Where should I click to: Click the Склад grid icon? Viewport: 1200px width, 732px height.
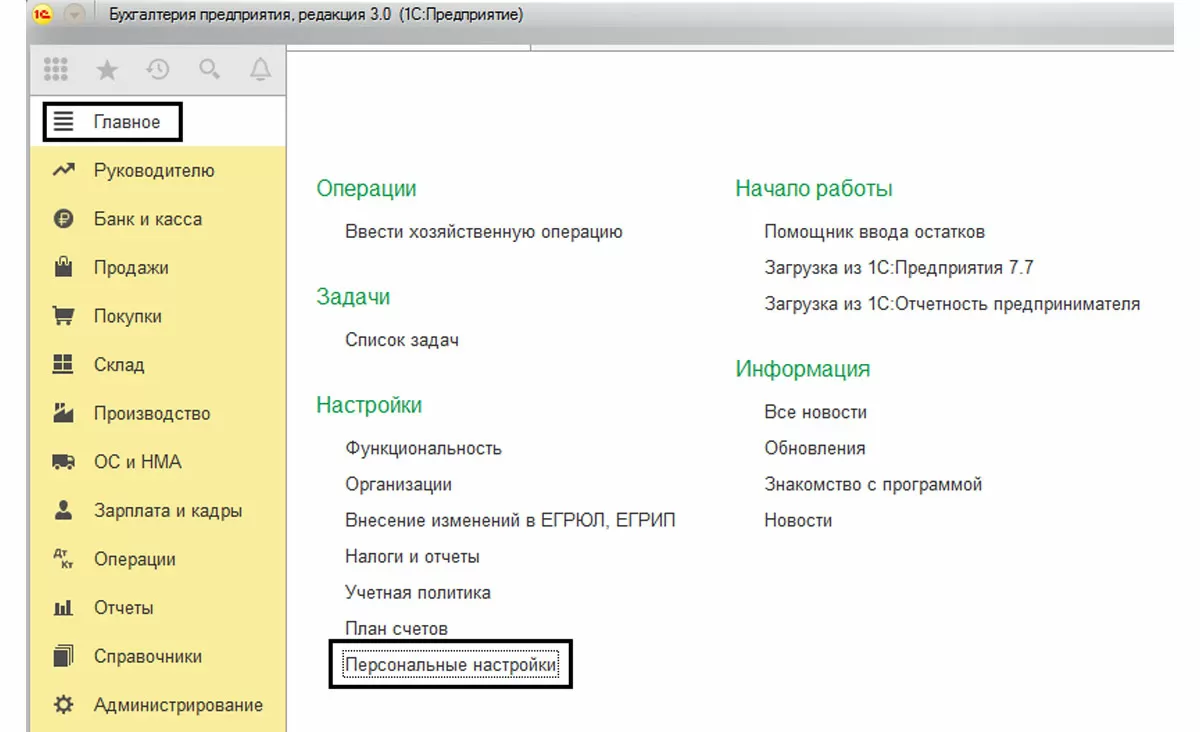[64, 365]
